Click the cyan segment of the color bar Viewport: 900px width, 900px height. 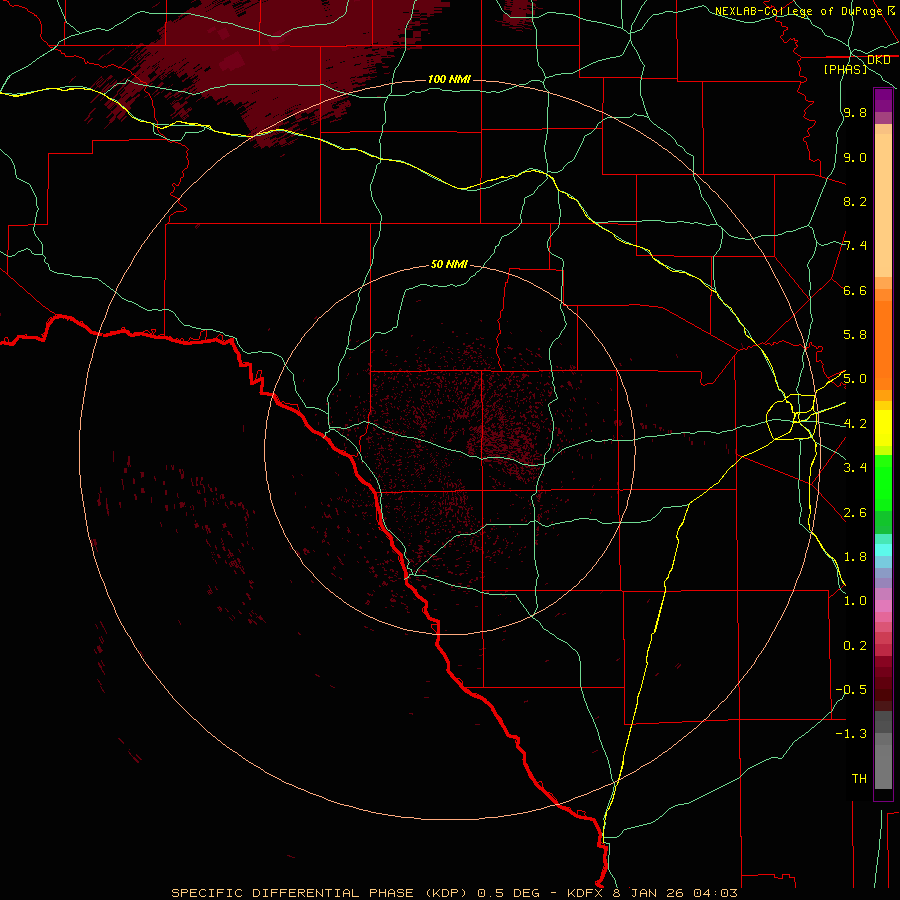tap(883, 550)
